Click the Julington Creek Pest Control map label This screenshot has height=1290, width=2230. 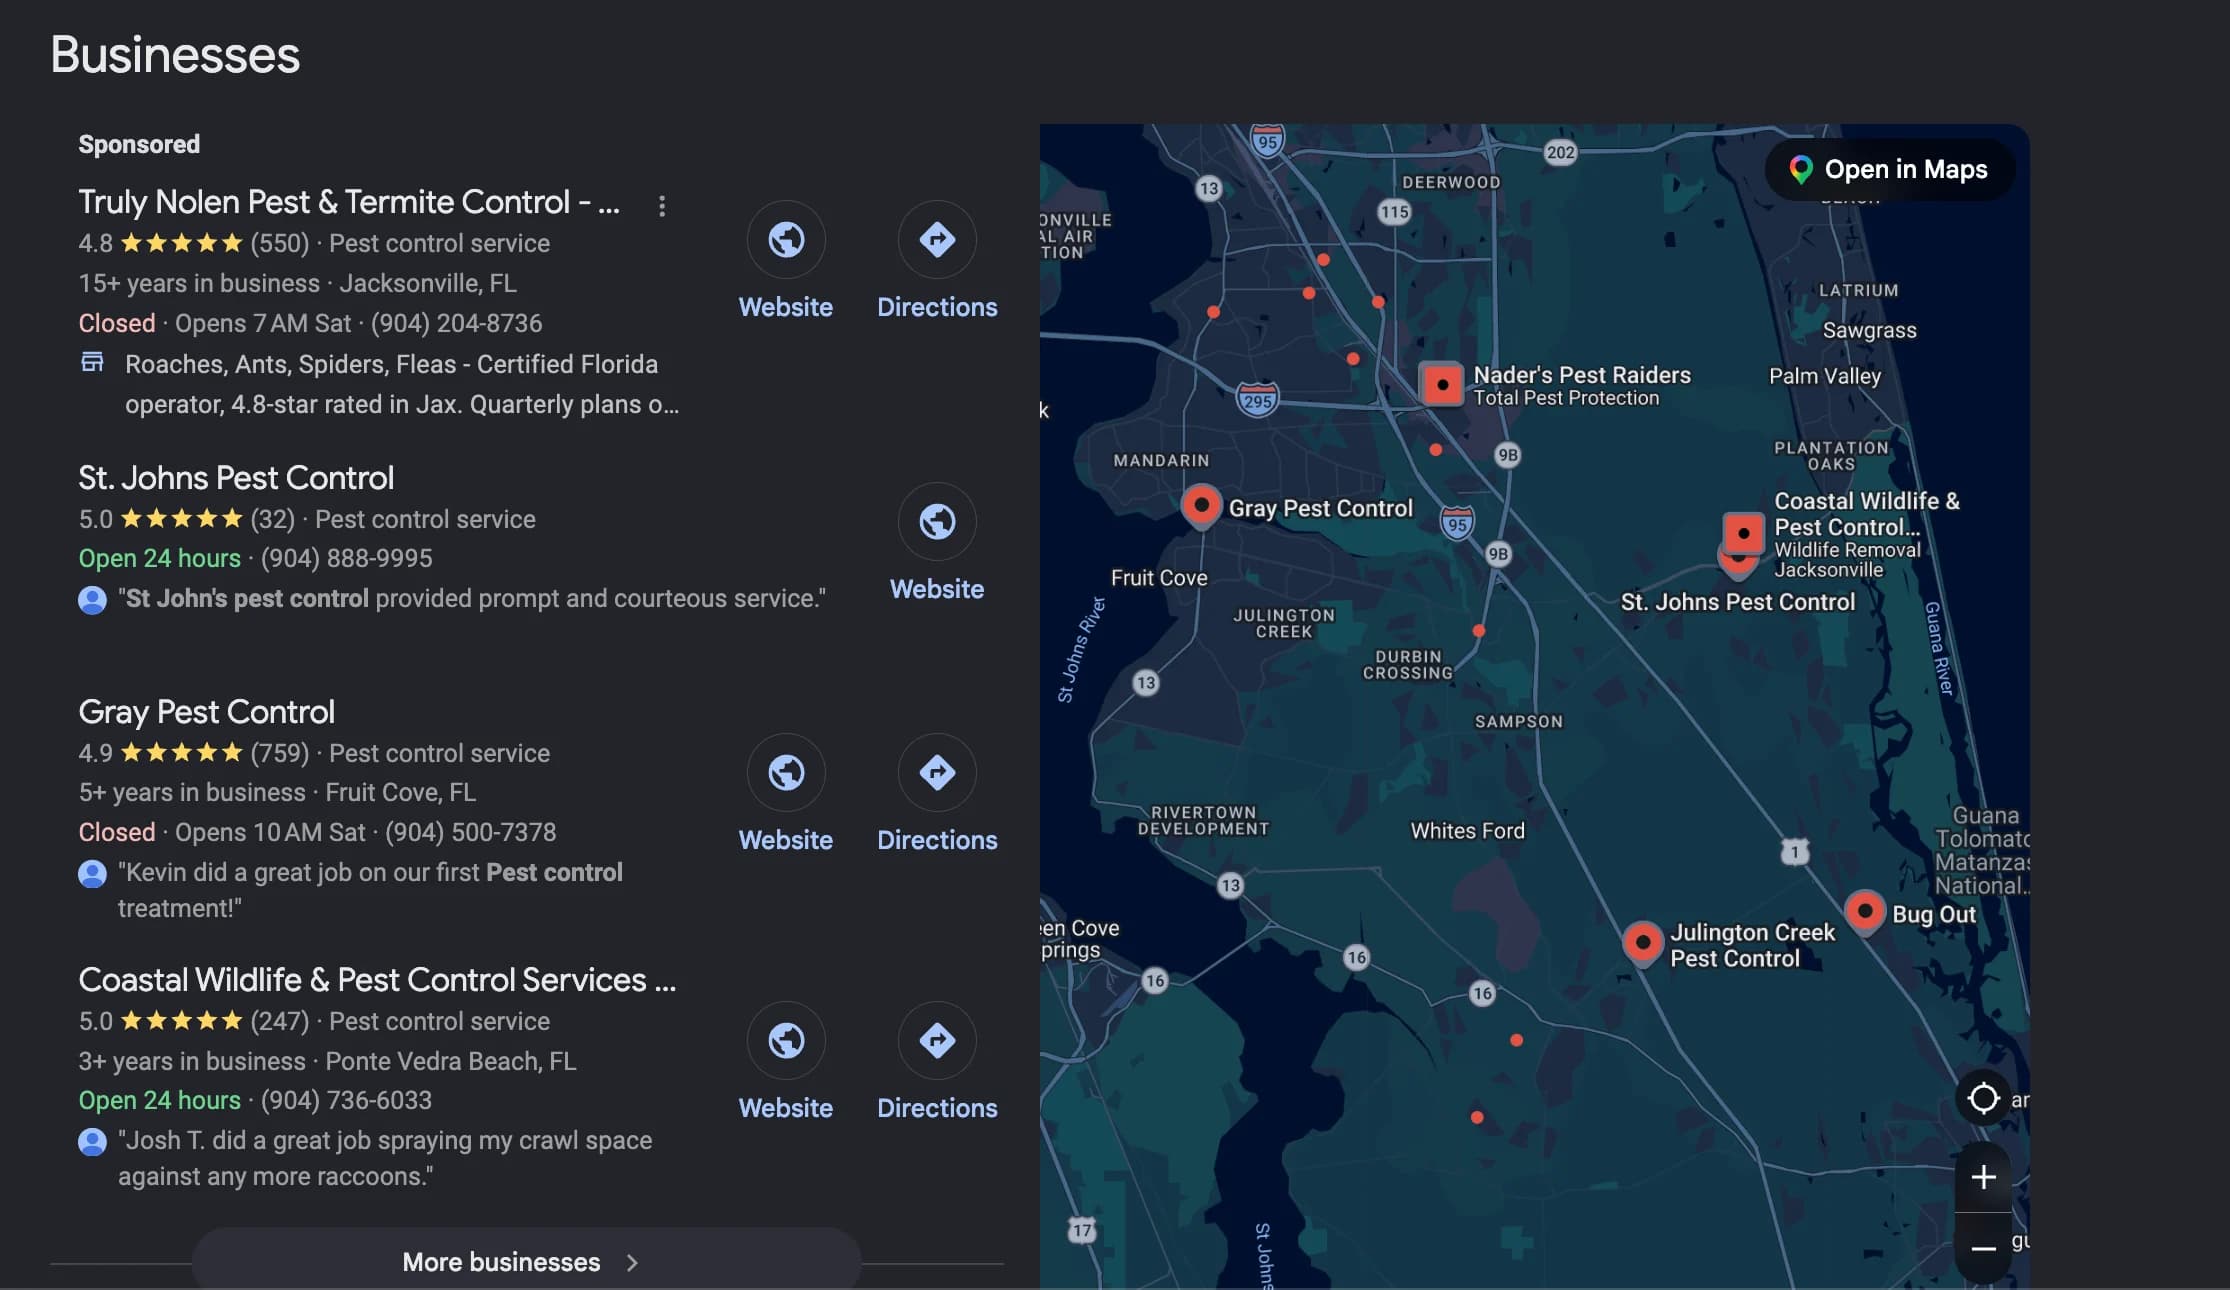tap(1753, 945)
